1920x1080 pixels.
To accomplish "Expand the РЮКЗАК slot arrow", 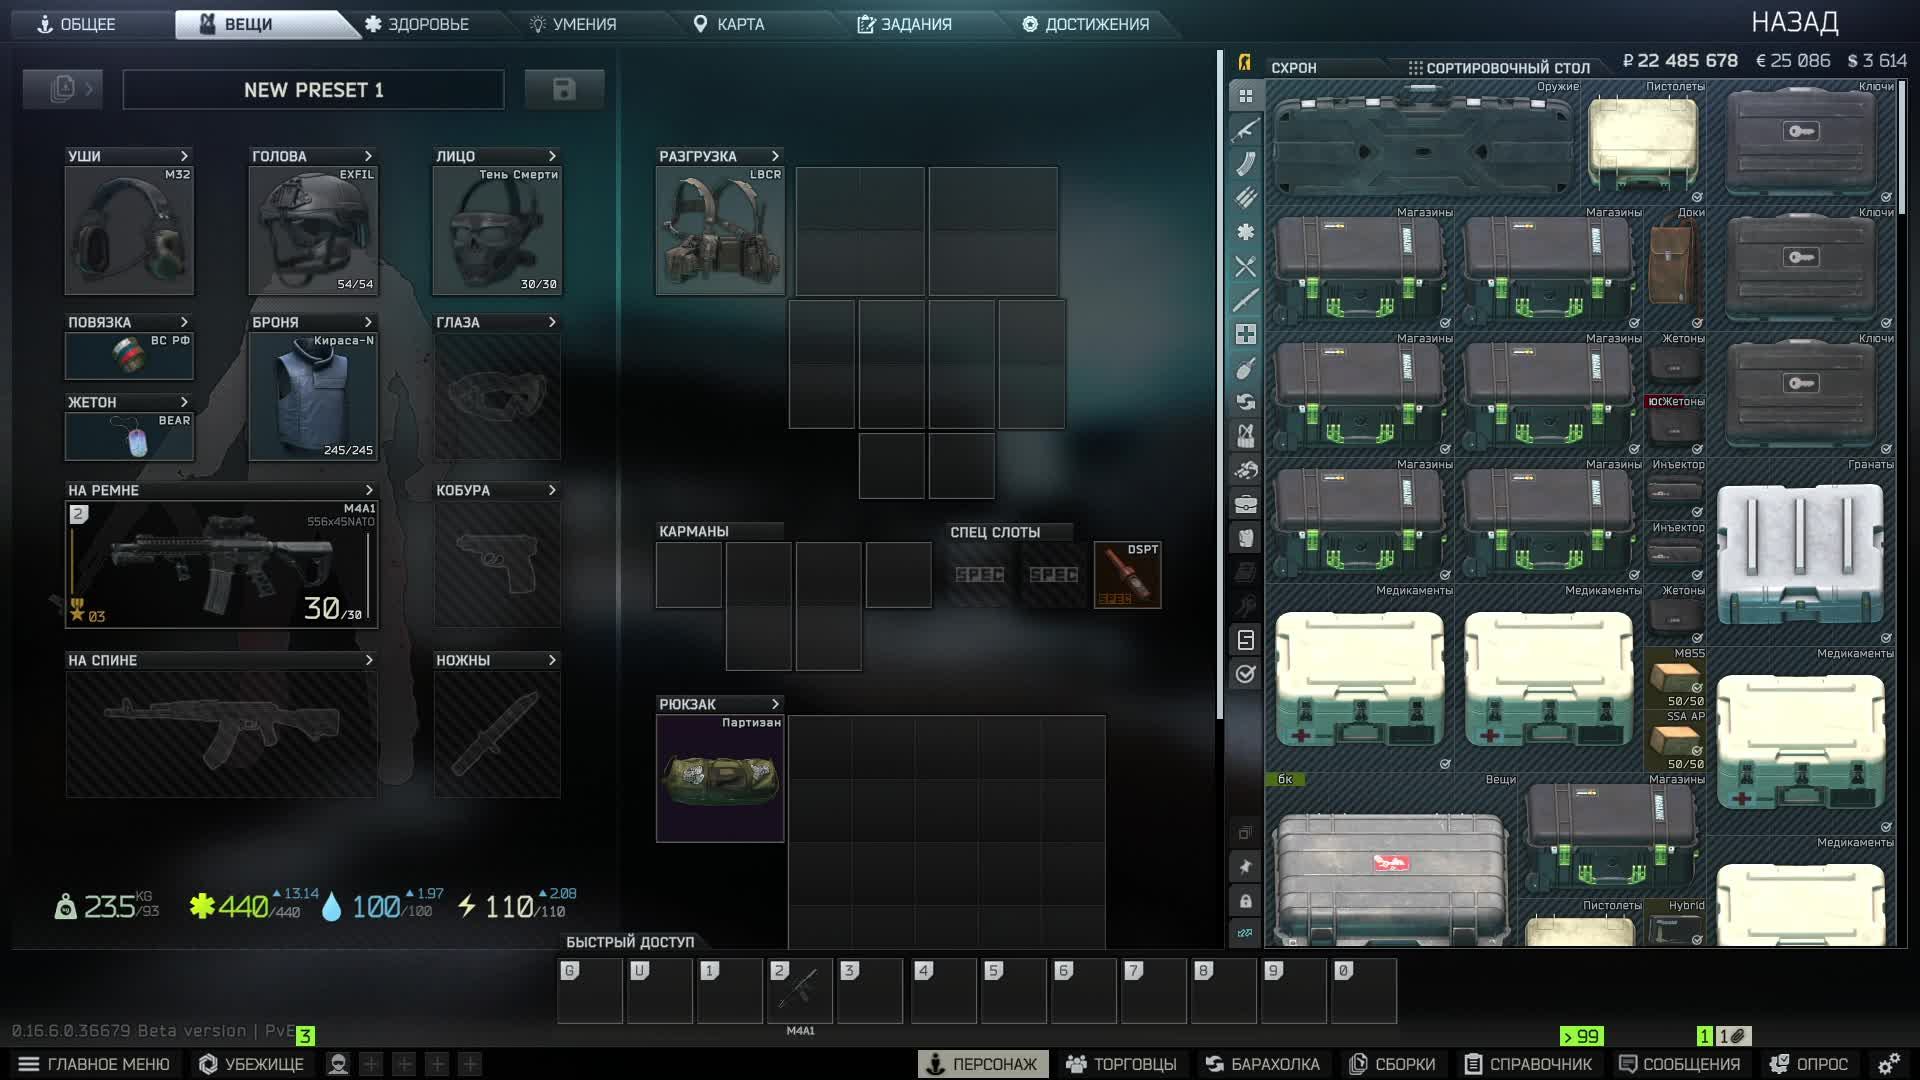I will 775,704.
